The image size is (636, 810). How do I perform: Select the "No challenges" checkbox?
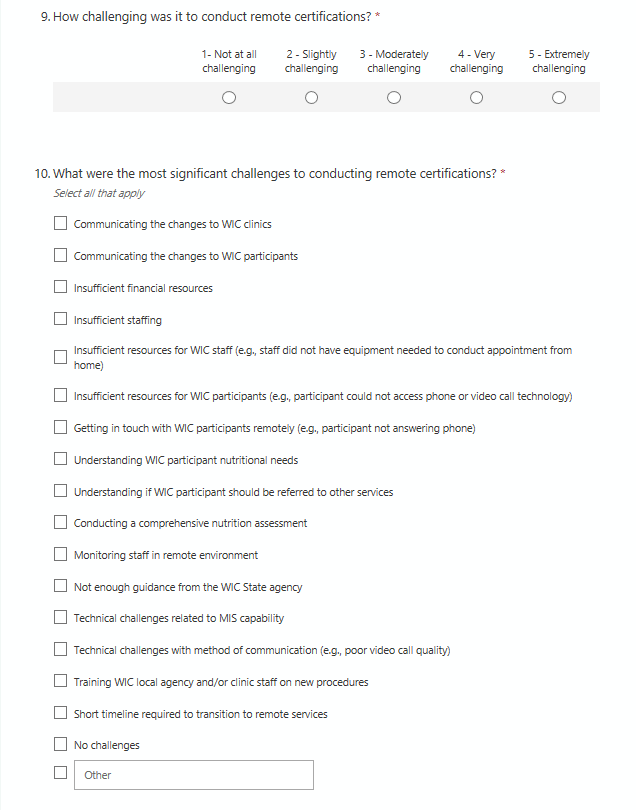click(x=61, y=745)
